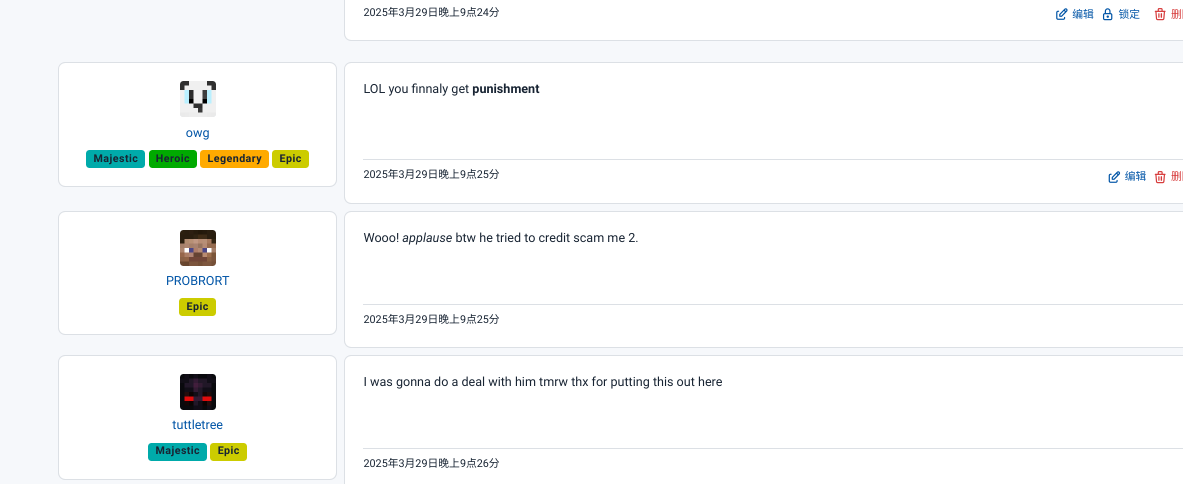Open tuttletree's dark red-eyed avatar

(x=198, y=392)
